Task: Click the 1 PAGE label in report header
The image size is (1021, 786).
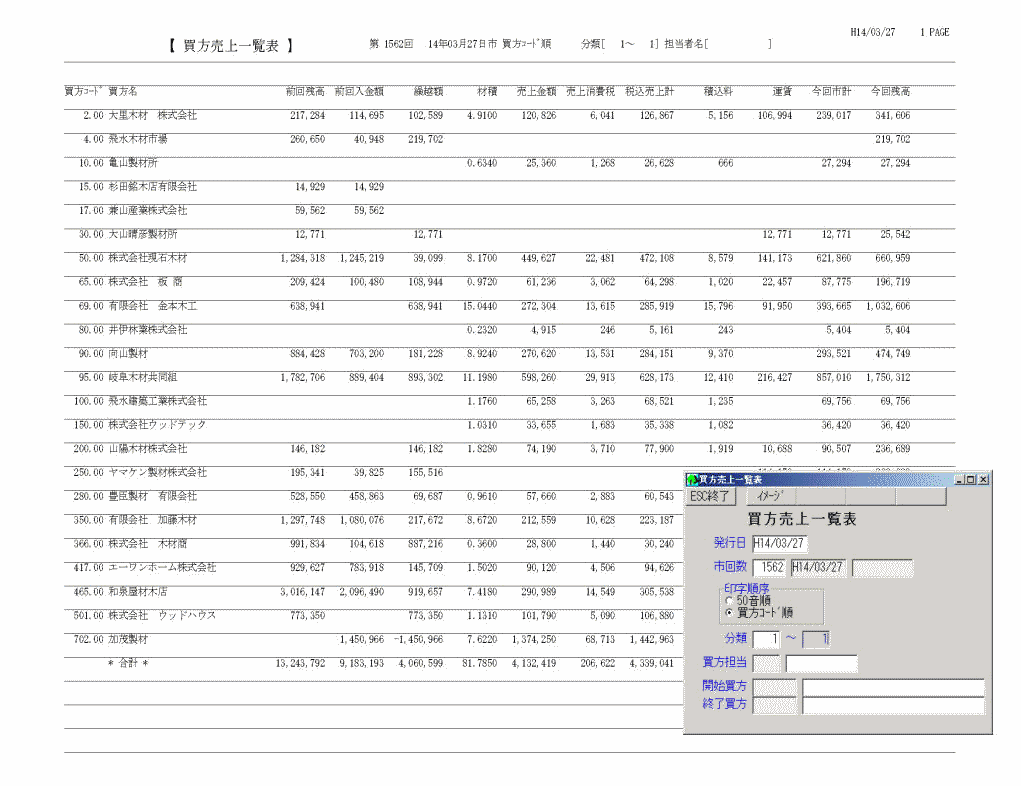Action: click(934, 33)
